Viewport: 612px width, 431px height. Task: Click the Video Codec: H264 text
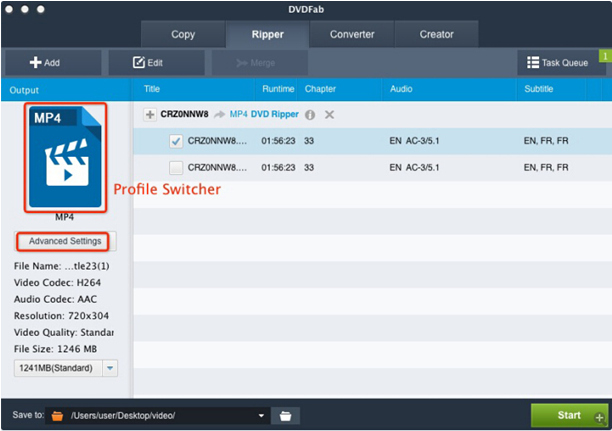click(57, 283)
